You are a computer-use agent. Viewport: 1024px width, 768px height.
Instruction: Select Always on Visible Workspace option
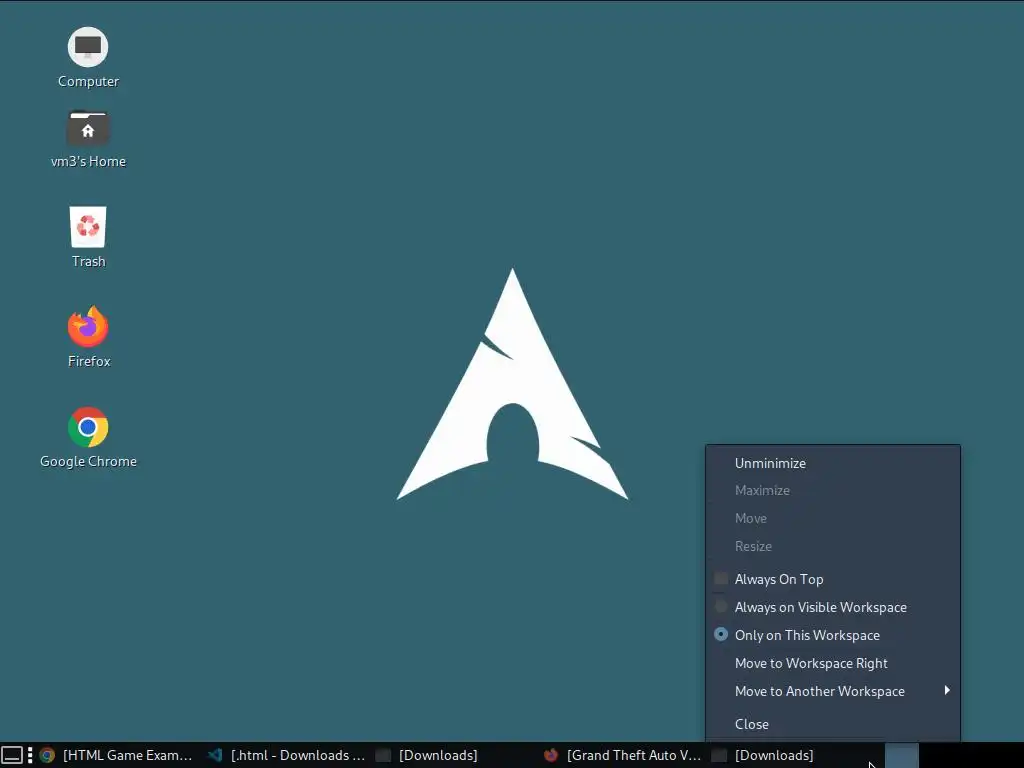[x=833, y=607]
